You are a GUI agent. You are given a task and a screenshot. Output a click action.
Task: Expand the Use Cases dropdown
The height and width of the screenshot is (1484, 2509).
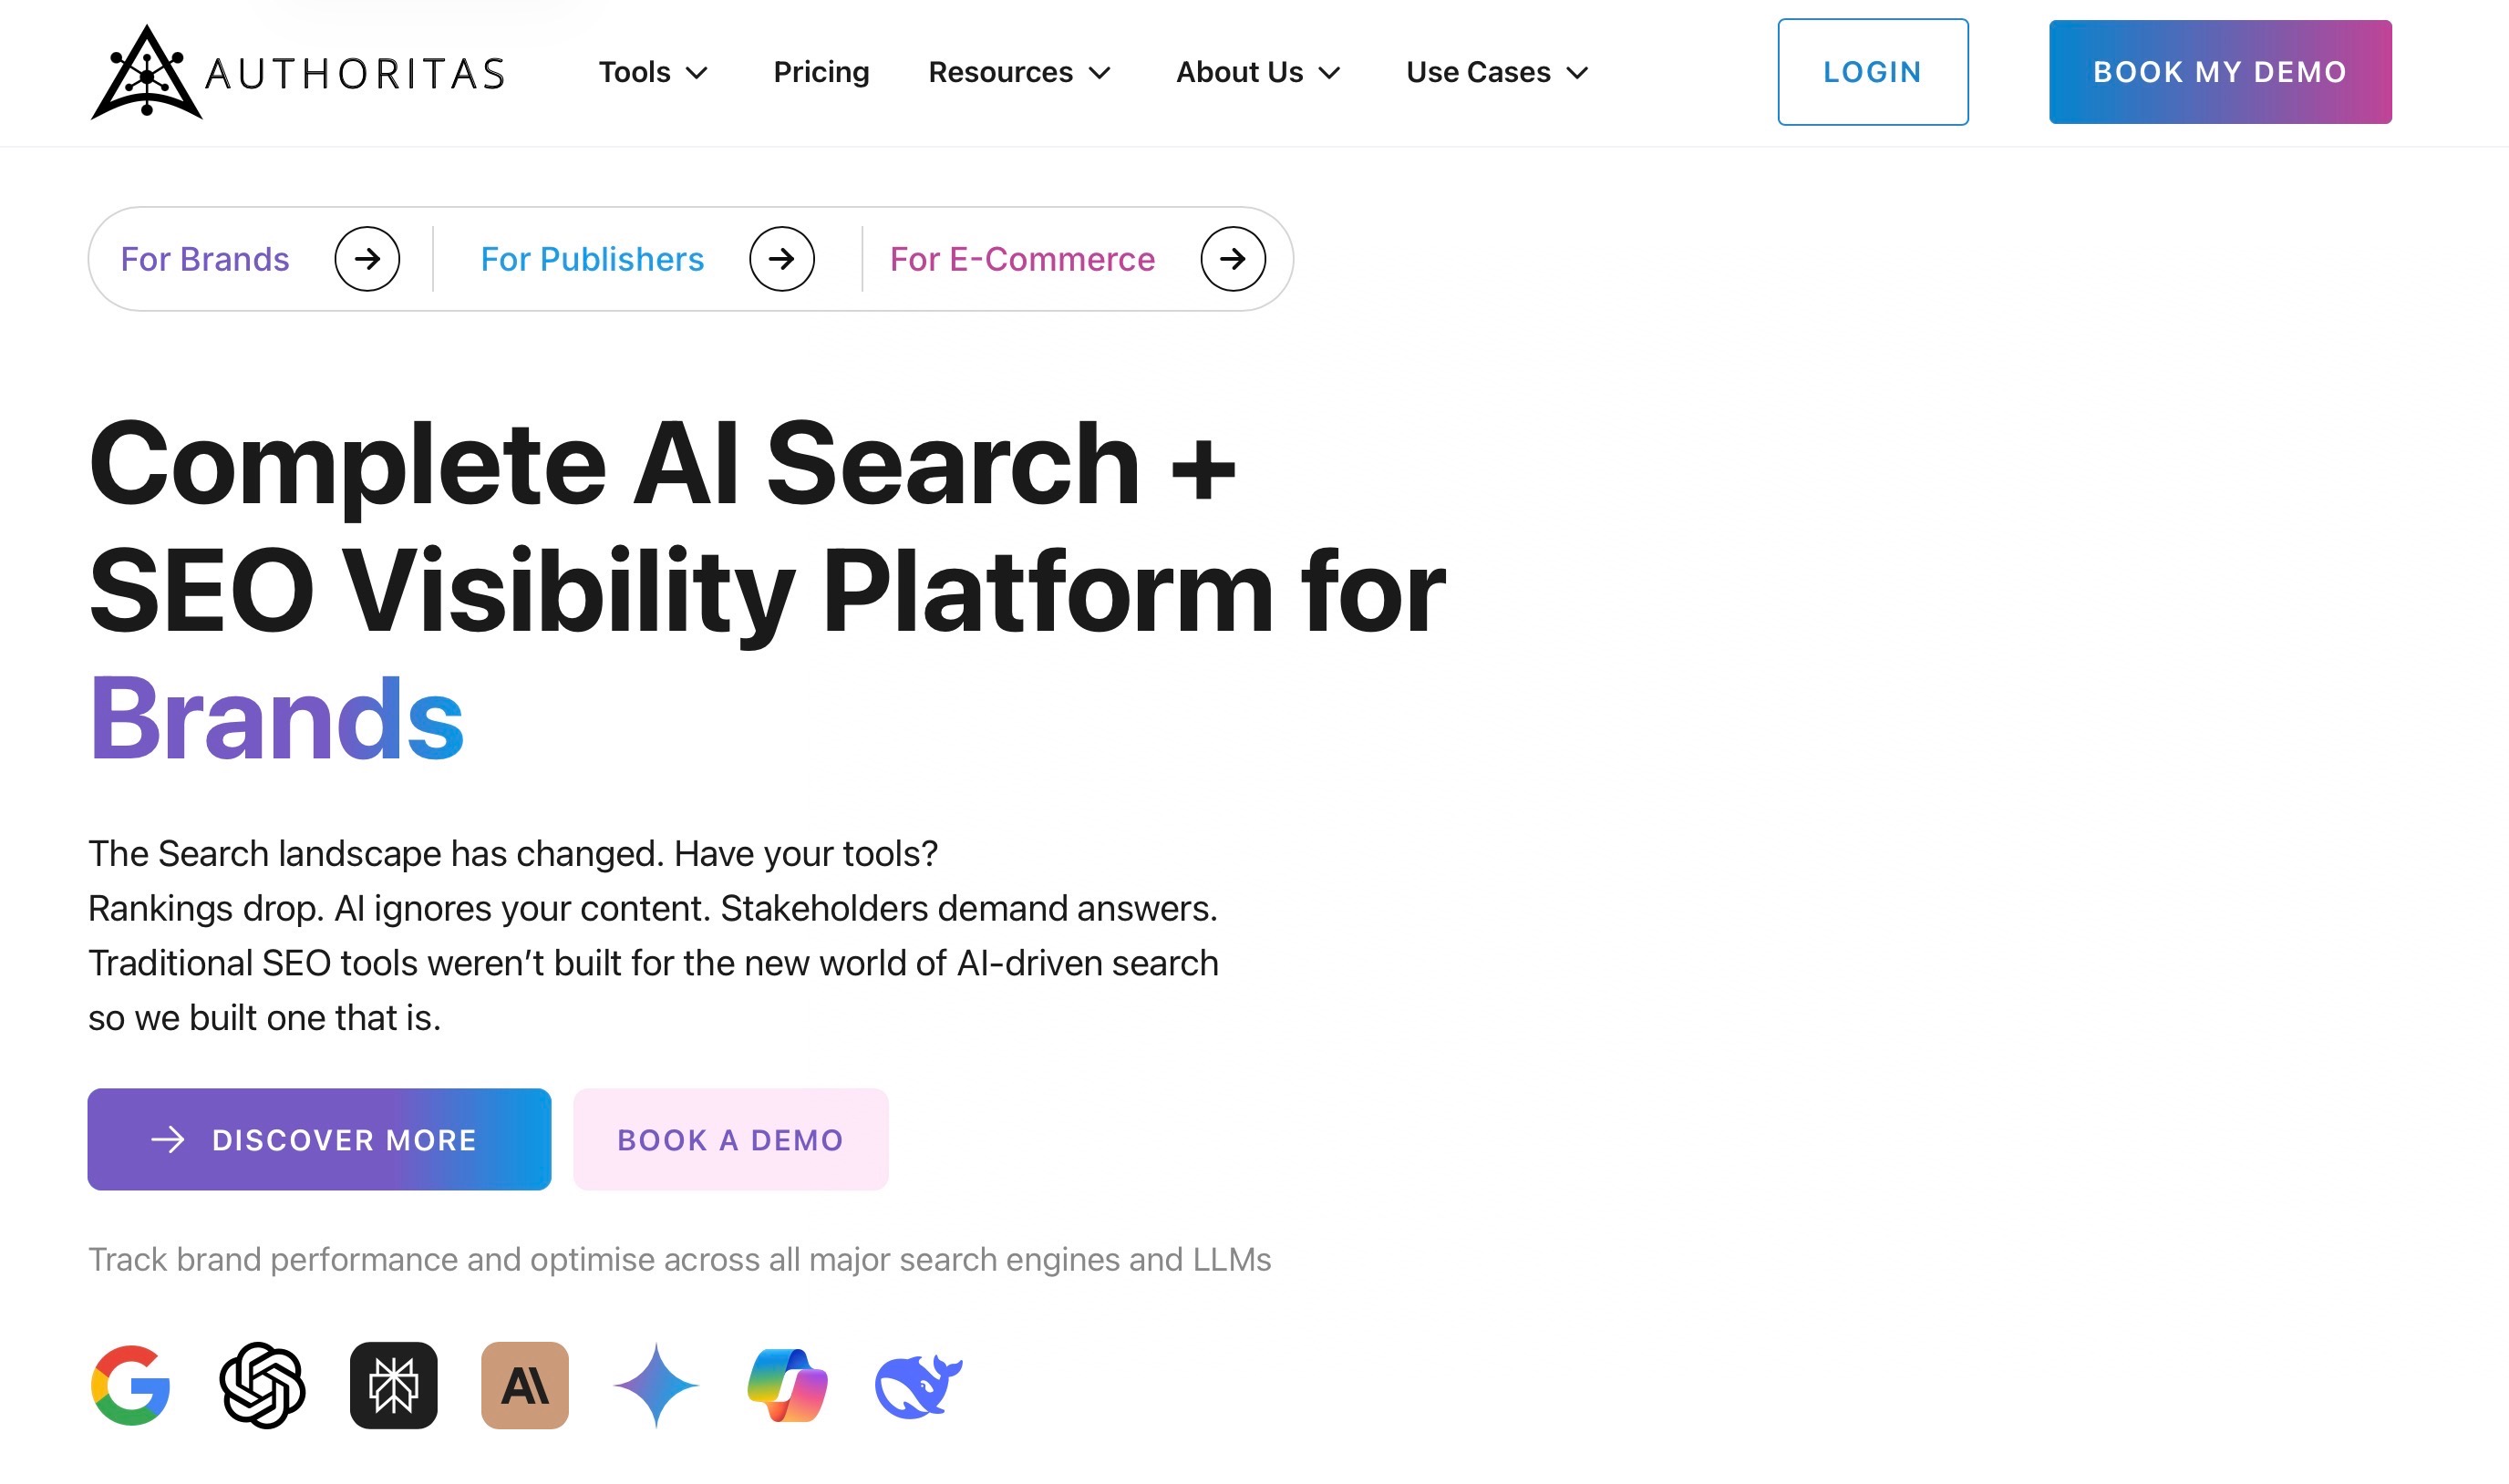(1495, 72)
